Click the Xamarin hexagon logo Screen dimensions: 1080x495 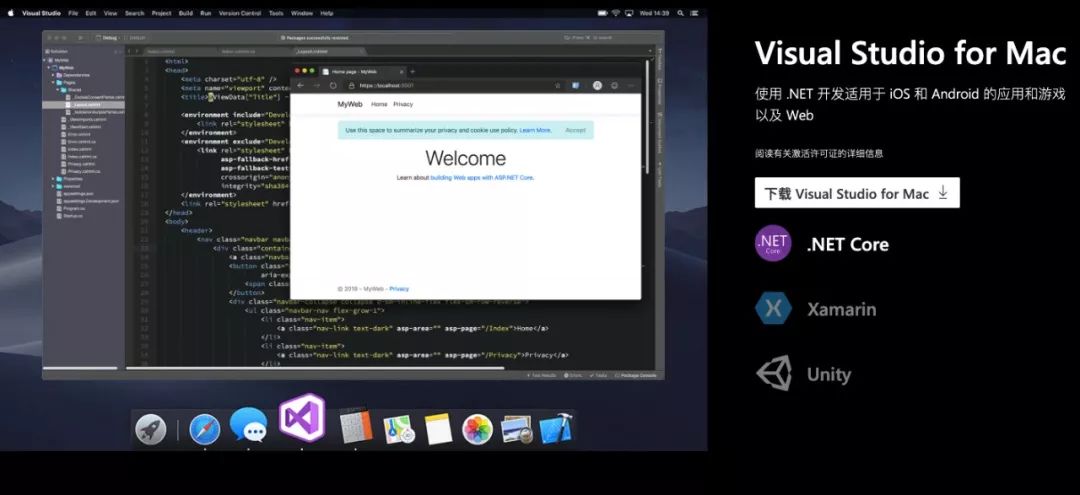pos(773,309)
